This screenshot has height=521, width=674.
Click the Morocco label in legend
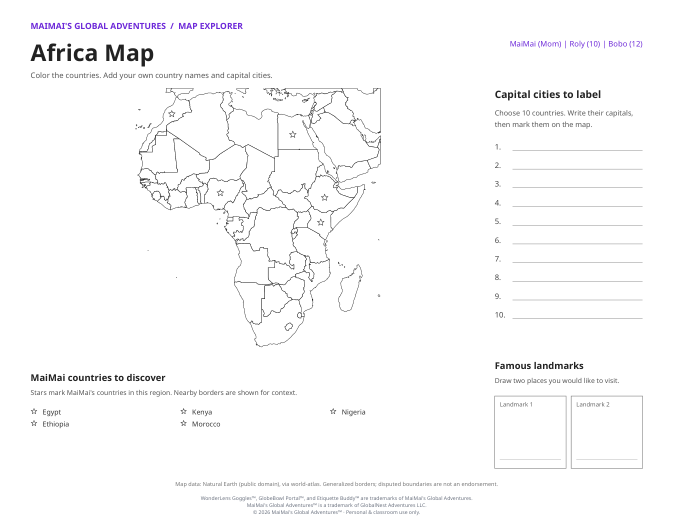click(x=206, y=424)
